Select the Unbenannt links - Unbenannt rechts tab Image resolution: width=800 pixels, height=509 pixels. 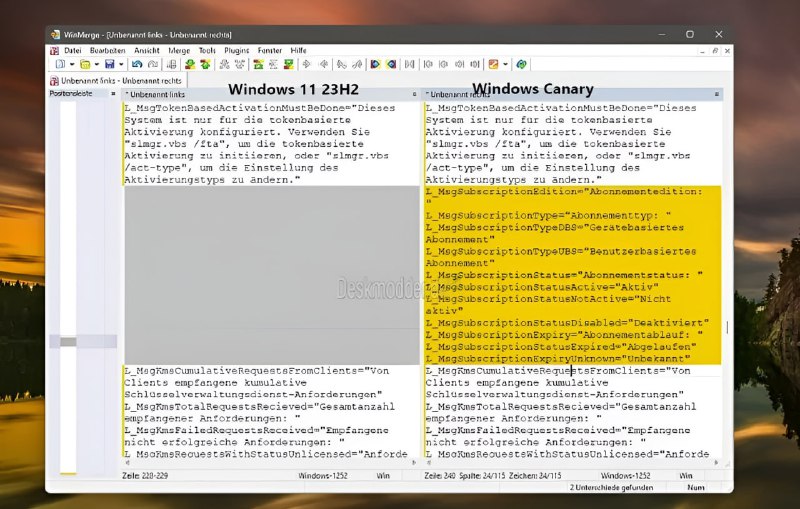115,80
